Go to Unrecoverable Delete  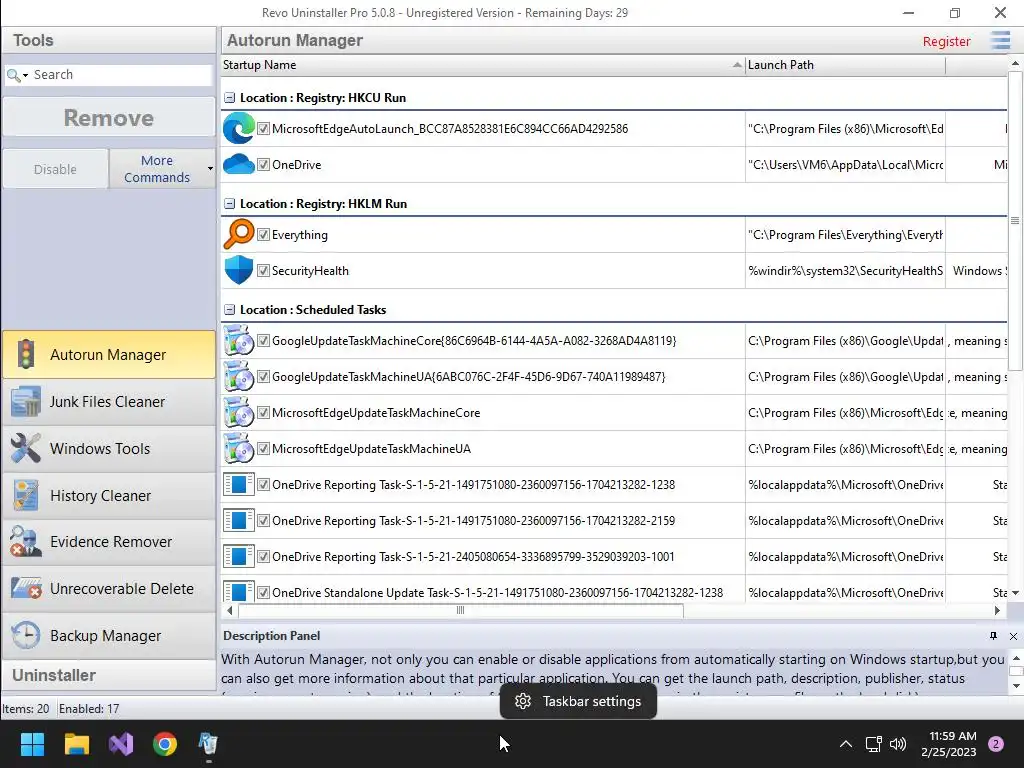click(108, 589)
